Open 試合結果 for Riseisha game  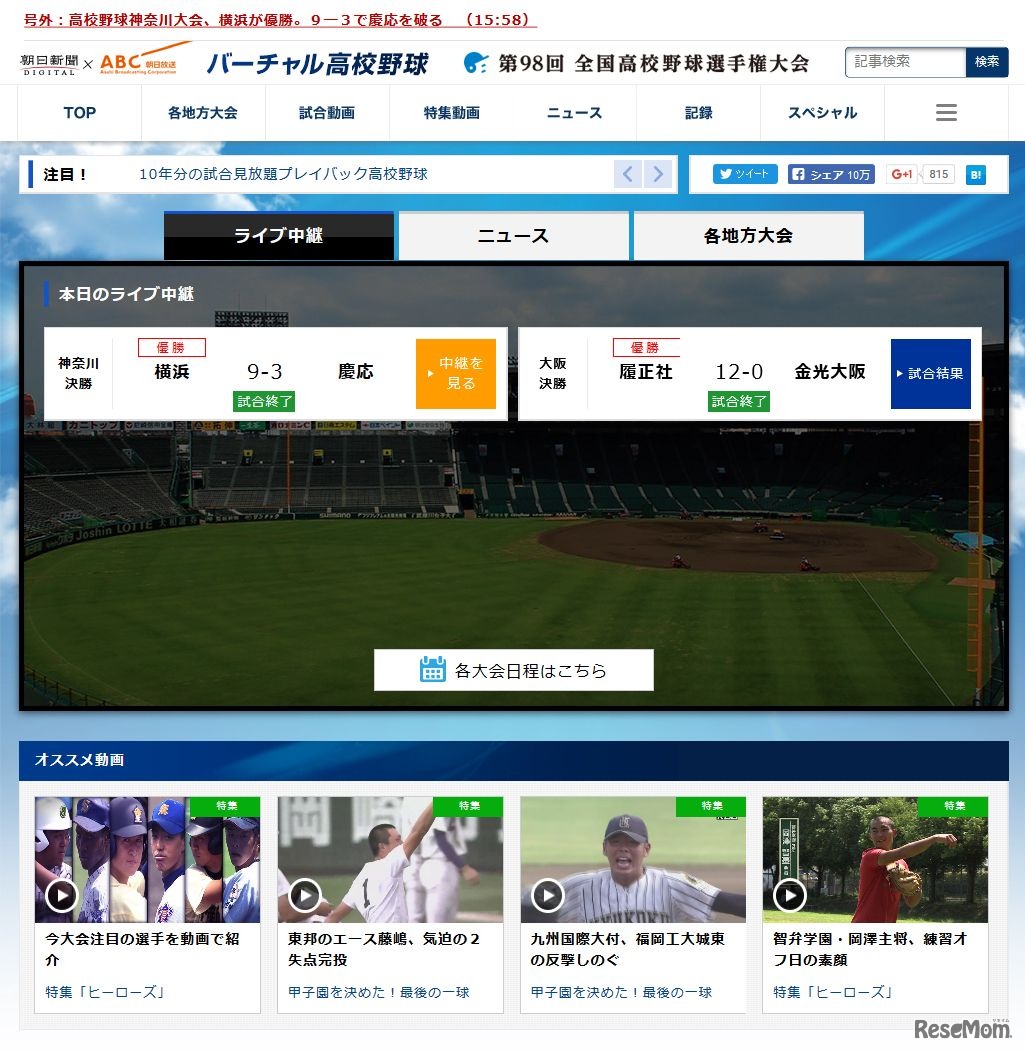tap(930, 373)
